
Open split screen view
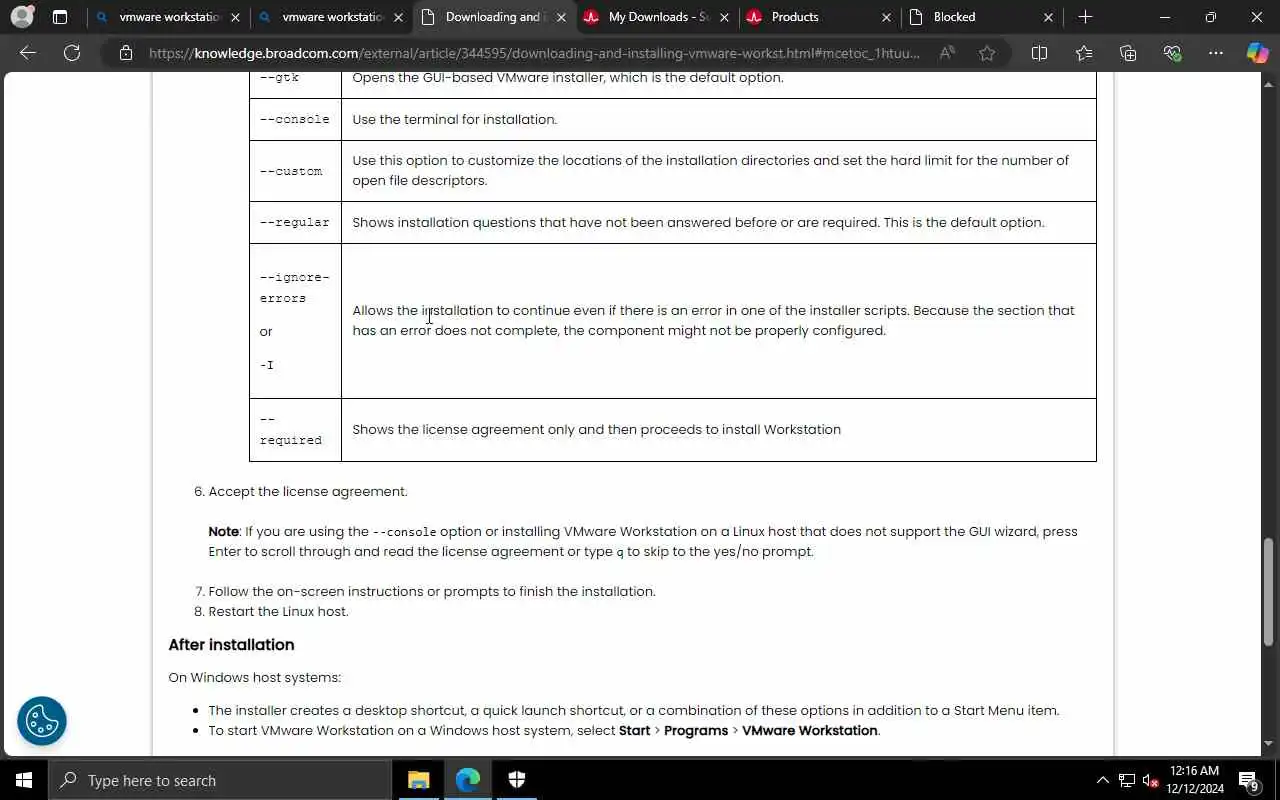(x=1039, y=53)
